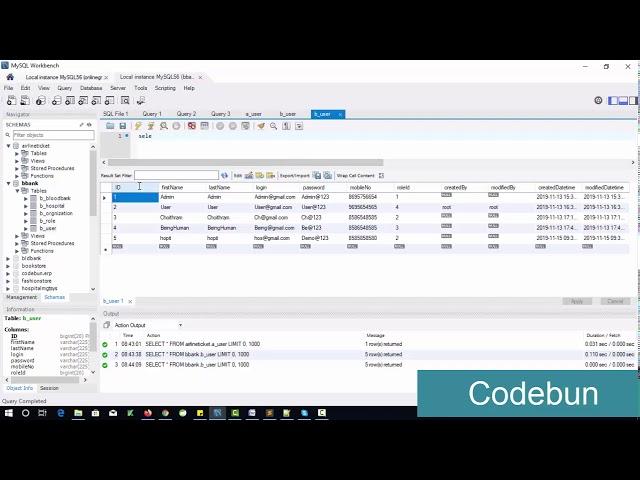Click the Create stored procedure toolbar icon
Image resolution: width=640 pixels, height=480 pixels.
(96, 100)
